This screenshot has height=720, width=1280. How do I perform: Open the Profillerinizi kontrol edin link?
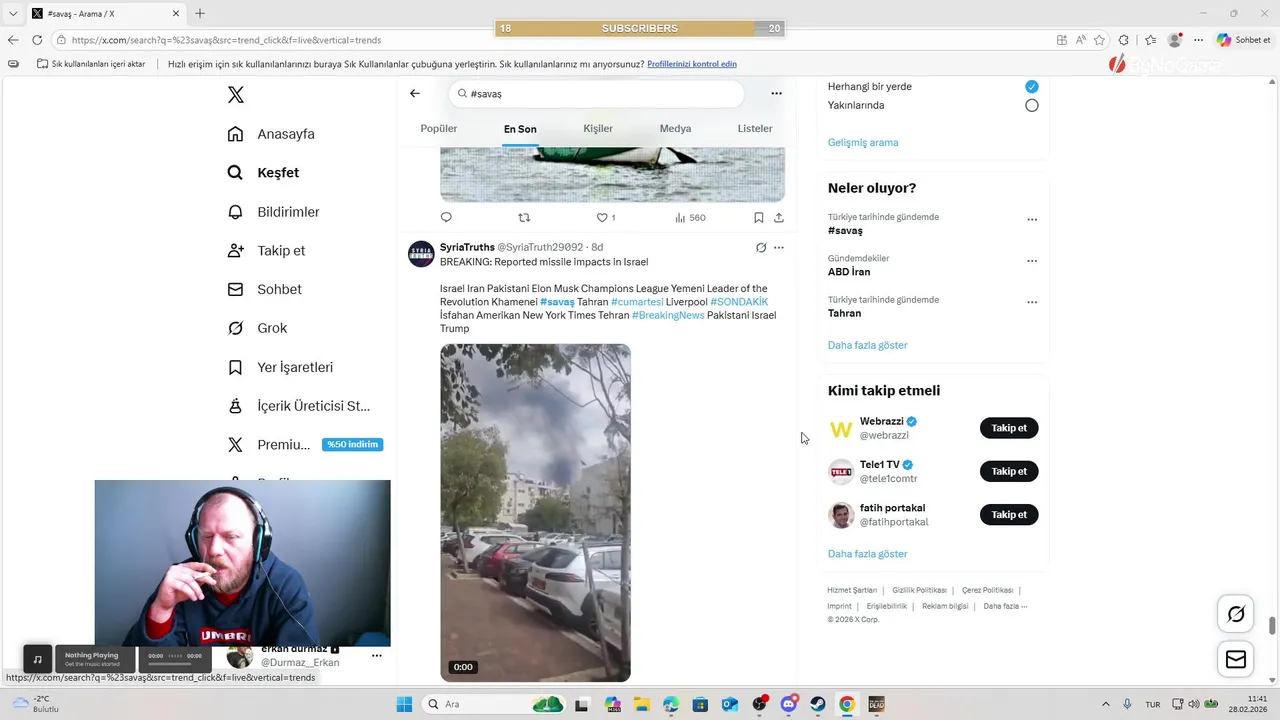point(692,64)
